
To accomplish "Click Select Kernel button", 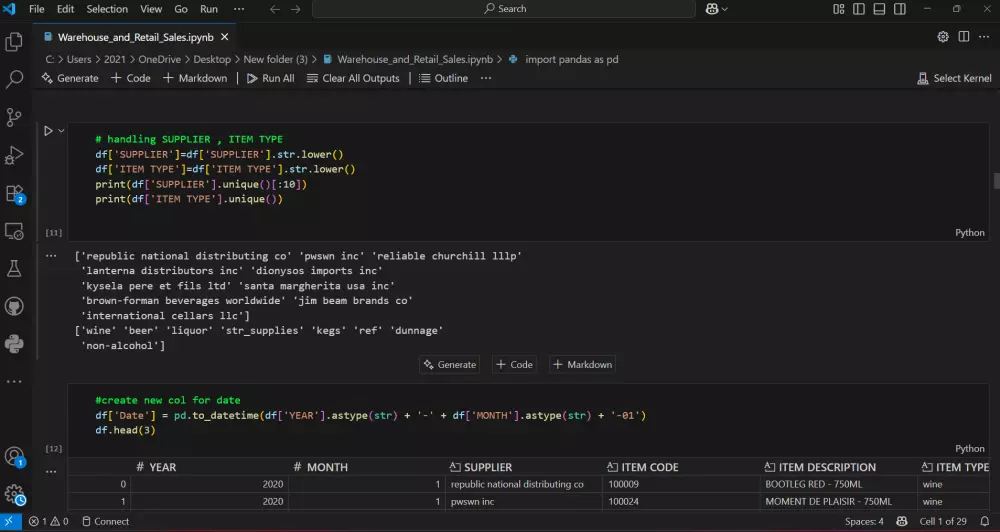I will 954,78.
